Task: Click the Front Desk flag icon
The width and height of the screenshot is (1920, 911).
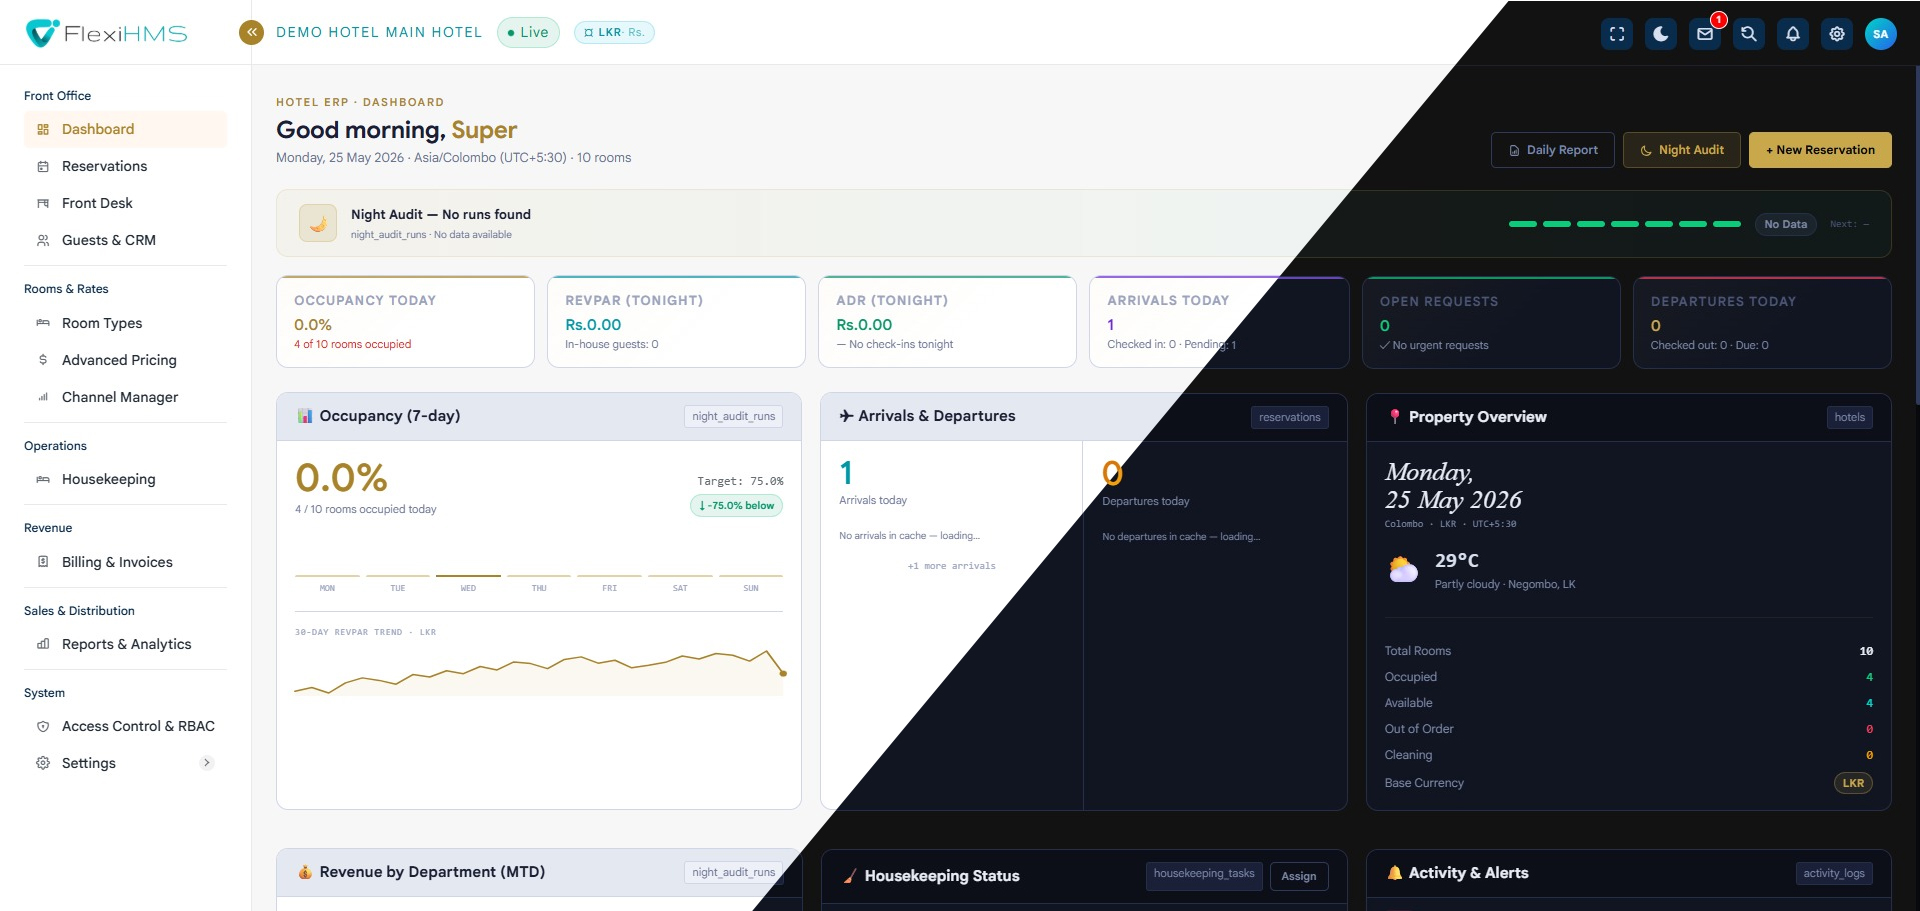Action: tap(43, 203)
